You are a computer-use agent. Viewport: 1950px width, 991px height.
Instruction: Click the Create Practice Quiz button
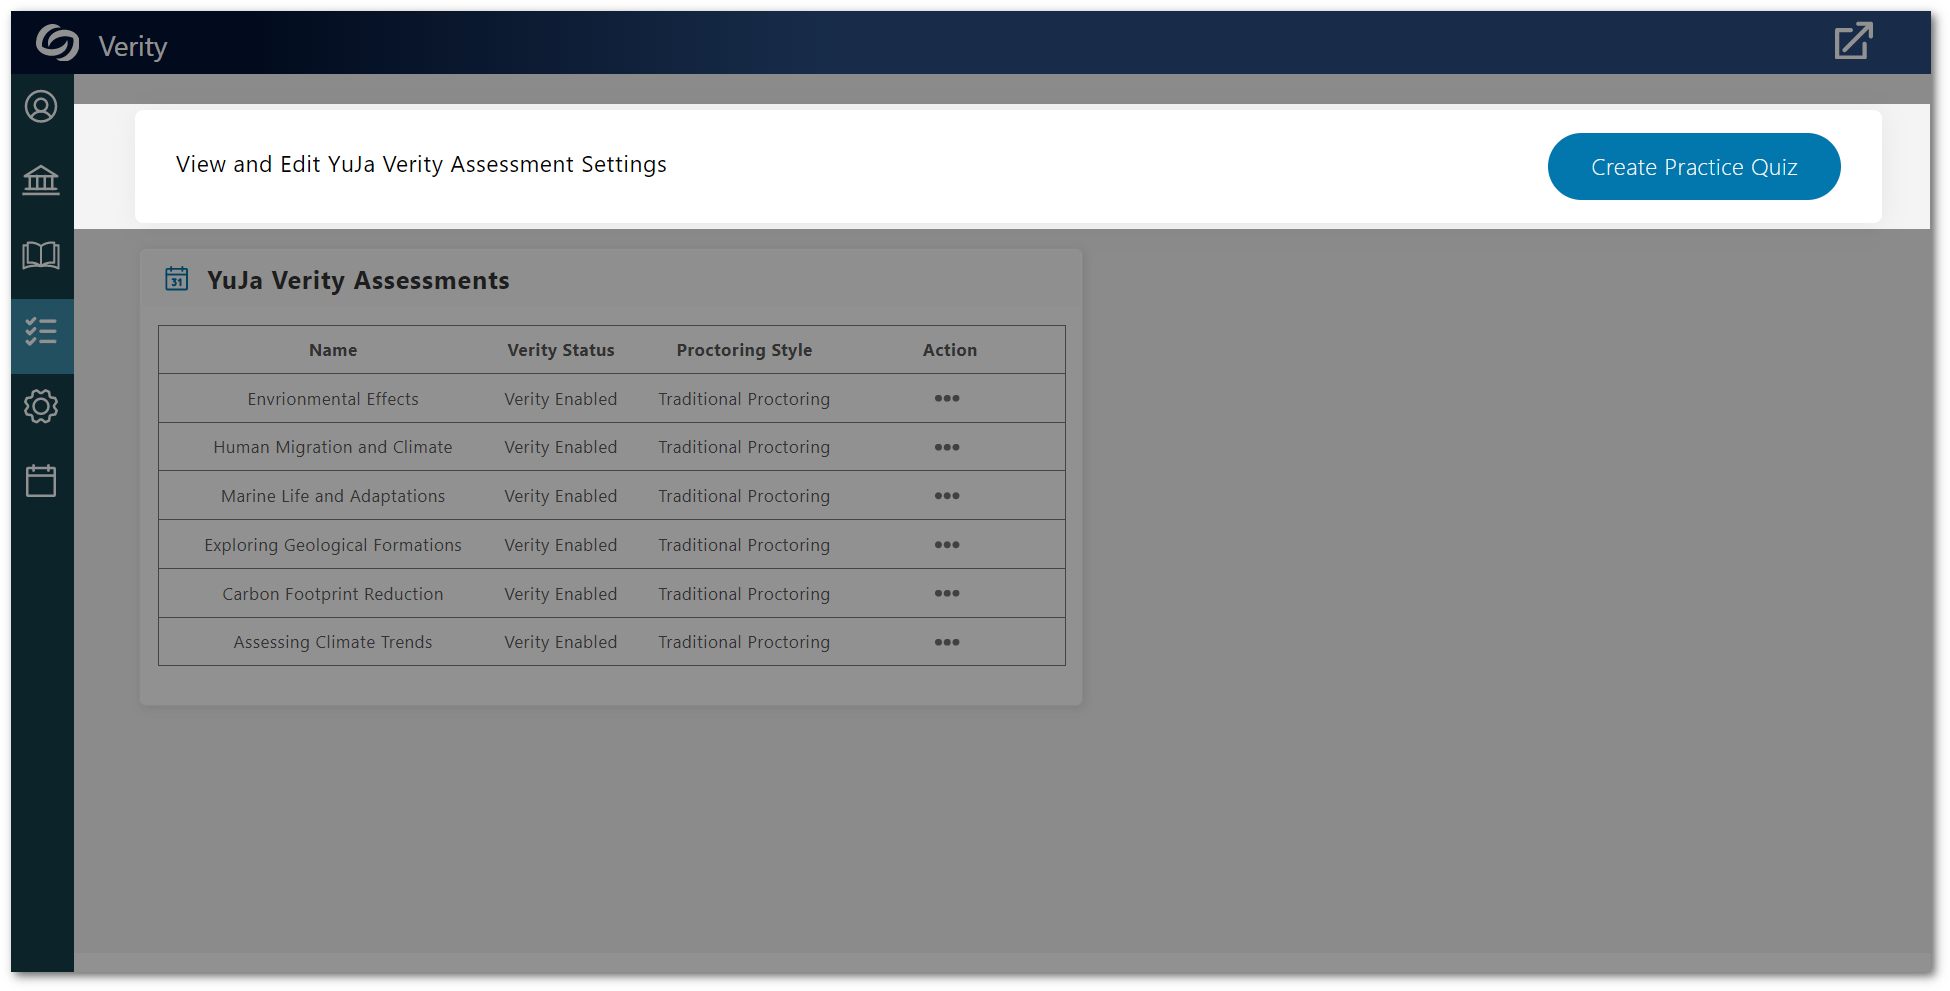[1693, 166]
